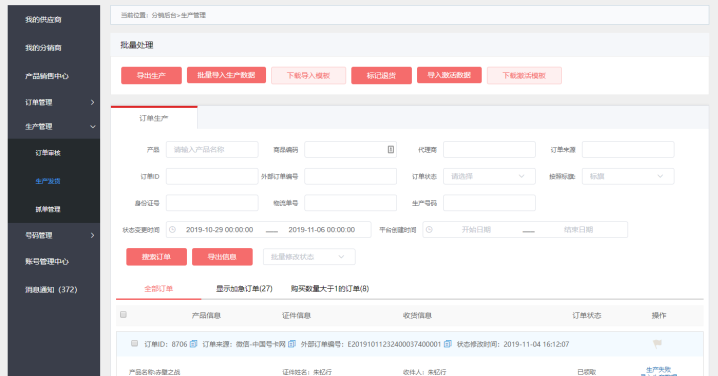Click the clock icon in 状态变更时间 field
The height and width of the screenshot is (376, 718).
[173, 229]
